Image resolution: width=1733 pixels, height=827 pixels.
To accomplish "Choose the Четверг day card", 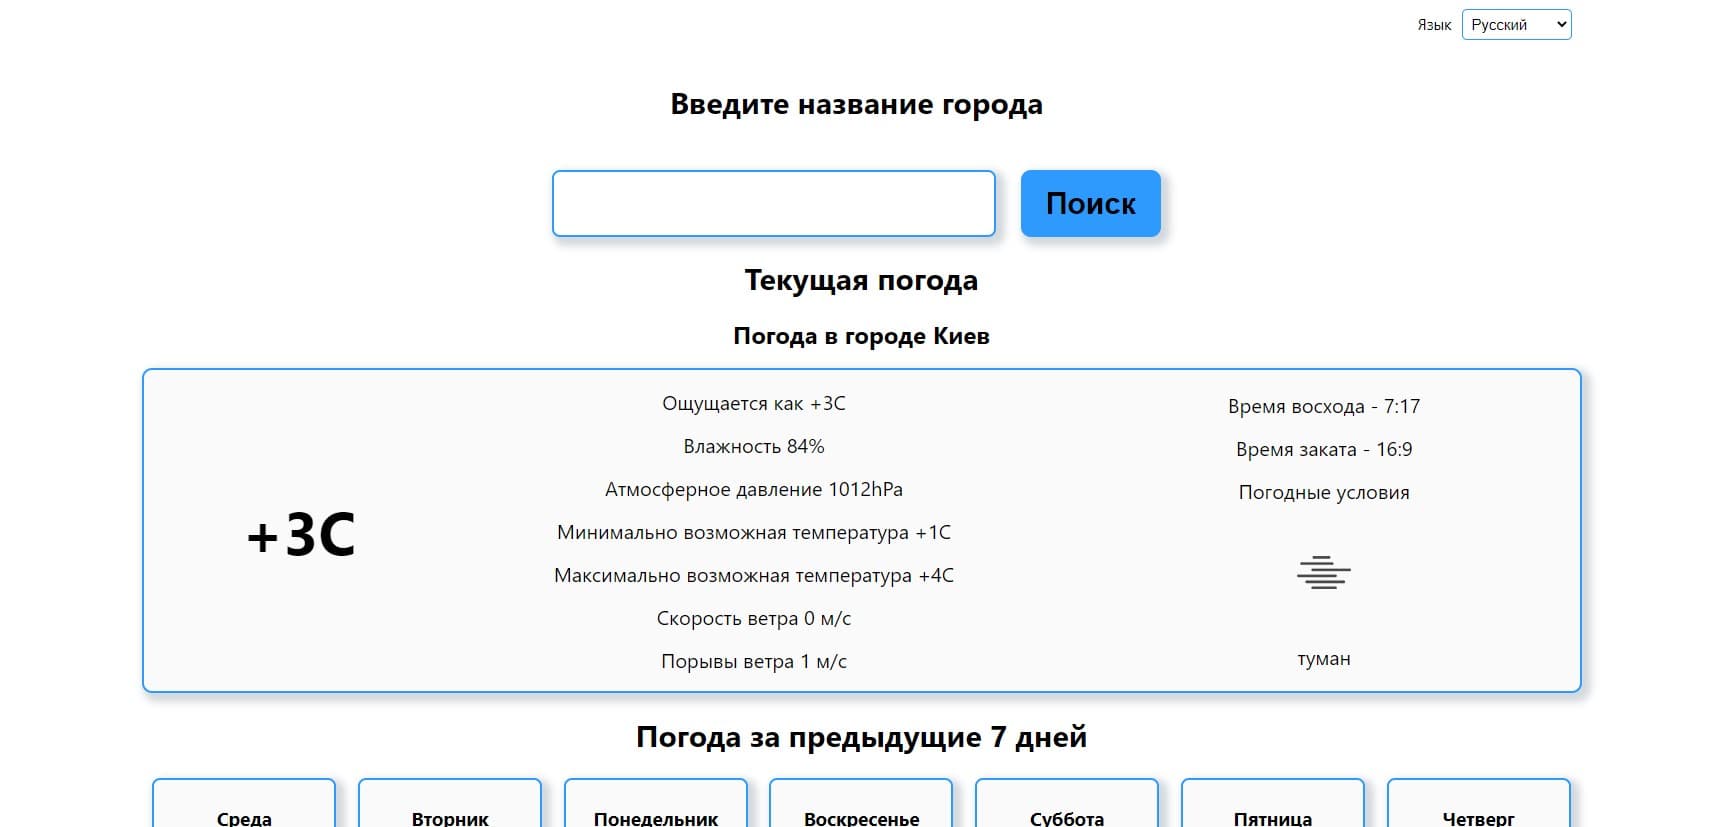I will (x=1479, y=805).
